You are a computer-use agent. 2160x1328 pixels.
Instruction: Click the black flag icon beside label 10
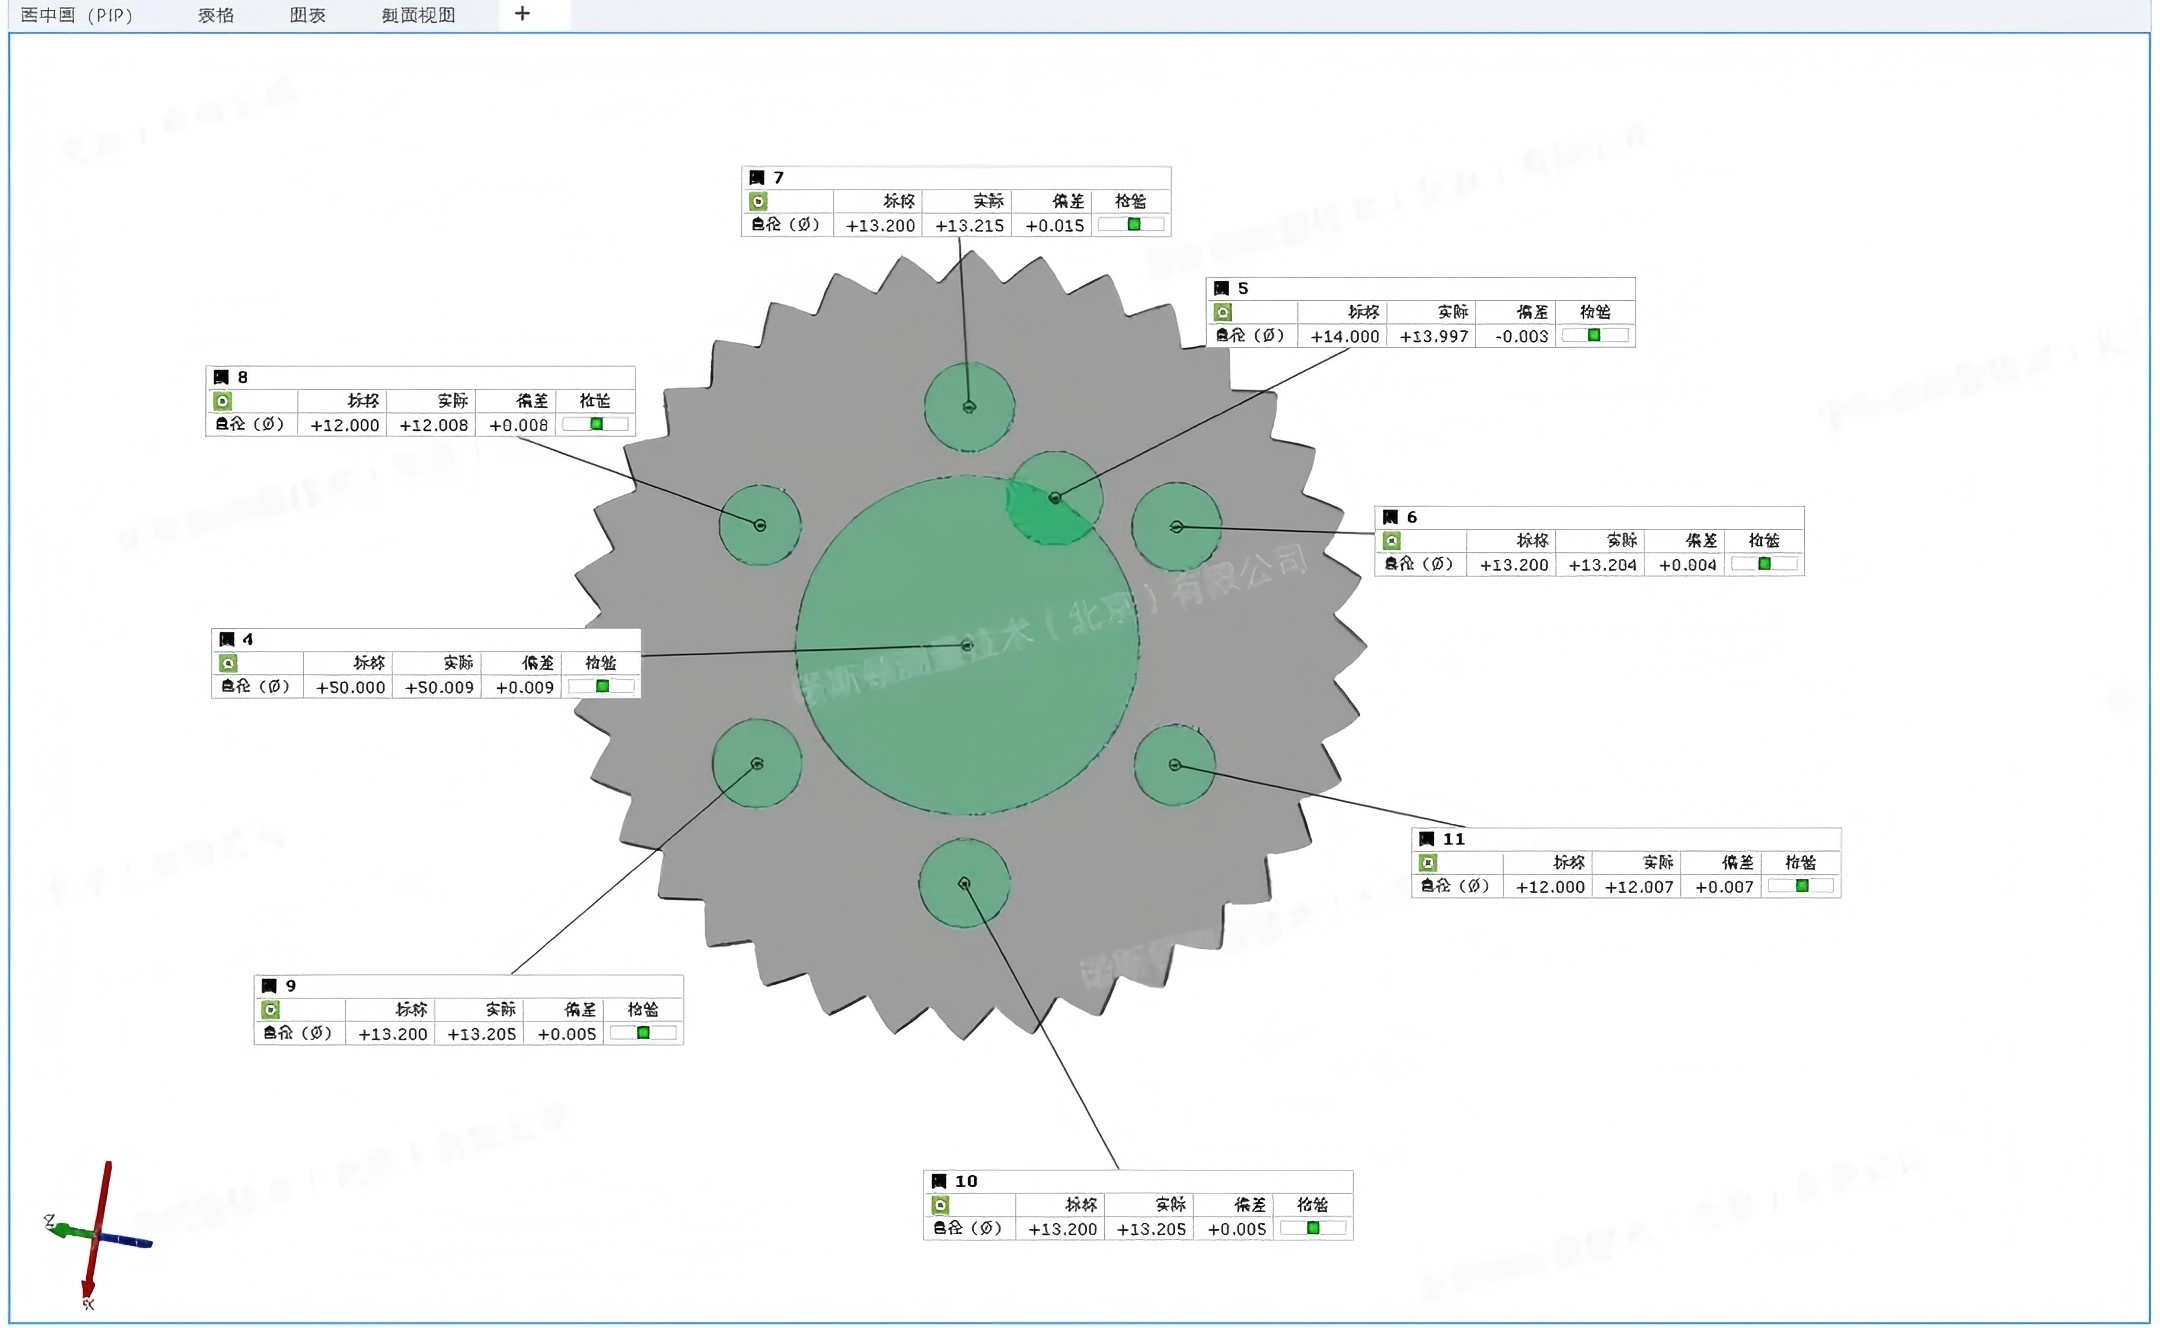[939, 1181]
